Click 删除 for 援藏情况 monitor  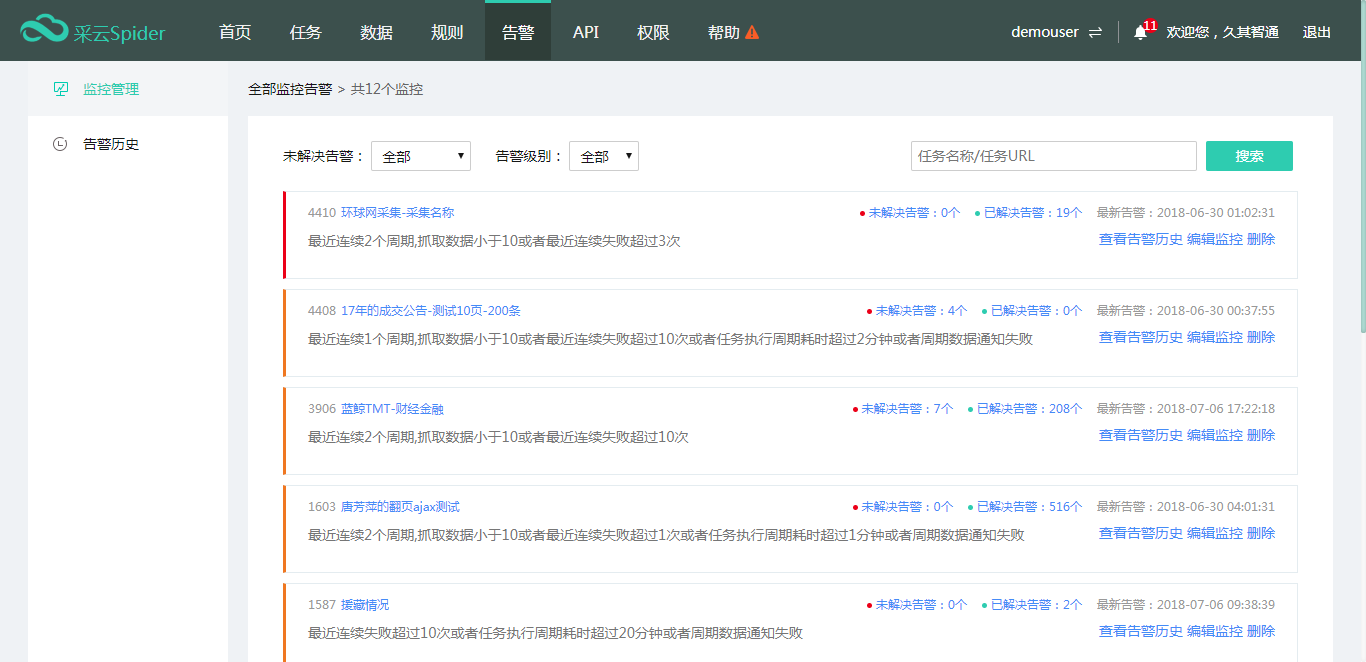(x=1261, y=631)
